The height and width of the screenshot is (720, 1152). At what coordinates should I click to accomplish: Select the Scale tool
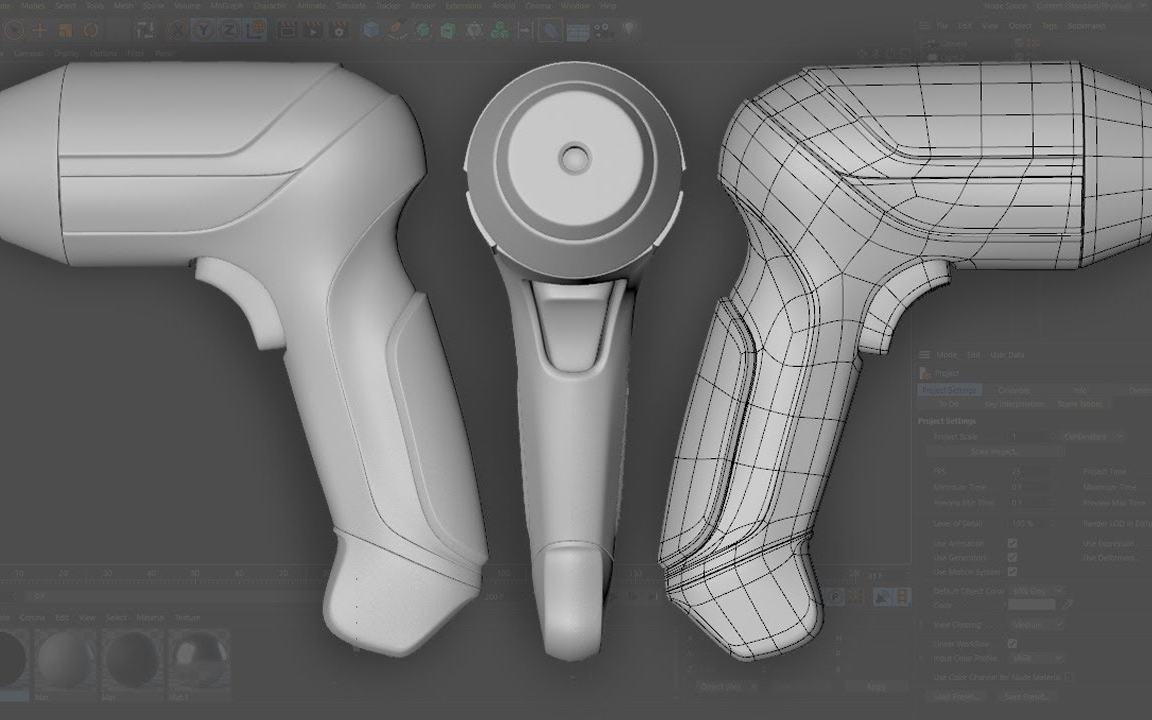(x=65, y=30)
